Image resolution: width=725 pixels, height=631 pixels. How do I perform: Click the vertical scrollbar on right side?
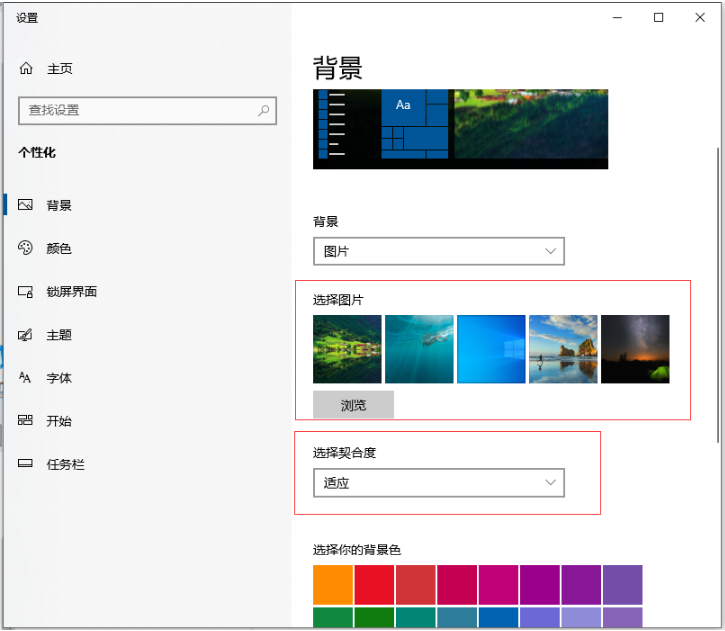(716, 300)
